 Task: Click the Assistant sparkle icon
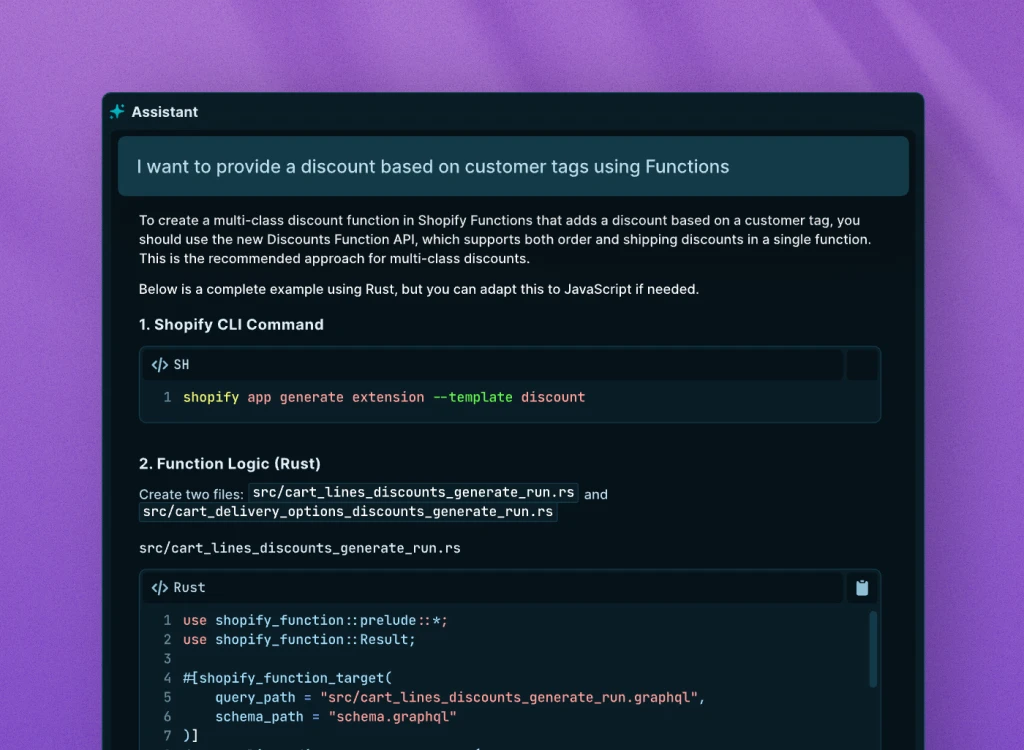[x=118, y=112]
